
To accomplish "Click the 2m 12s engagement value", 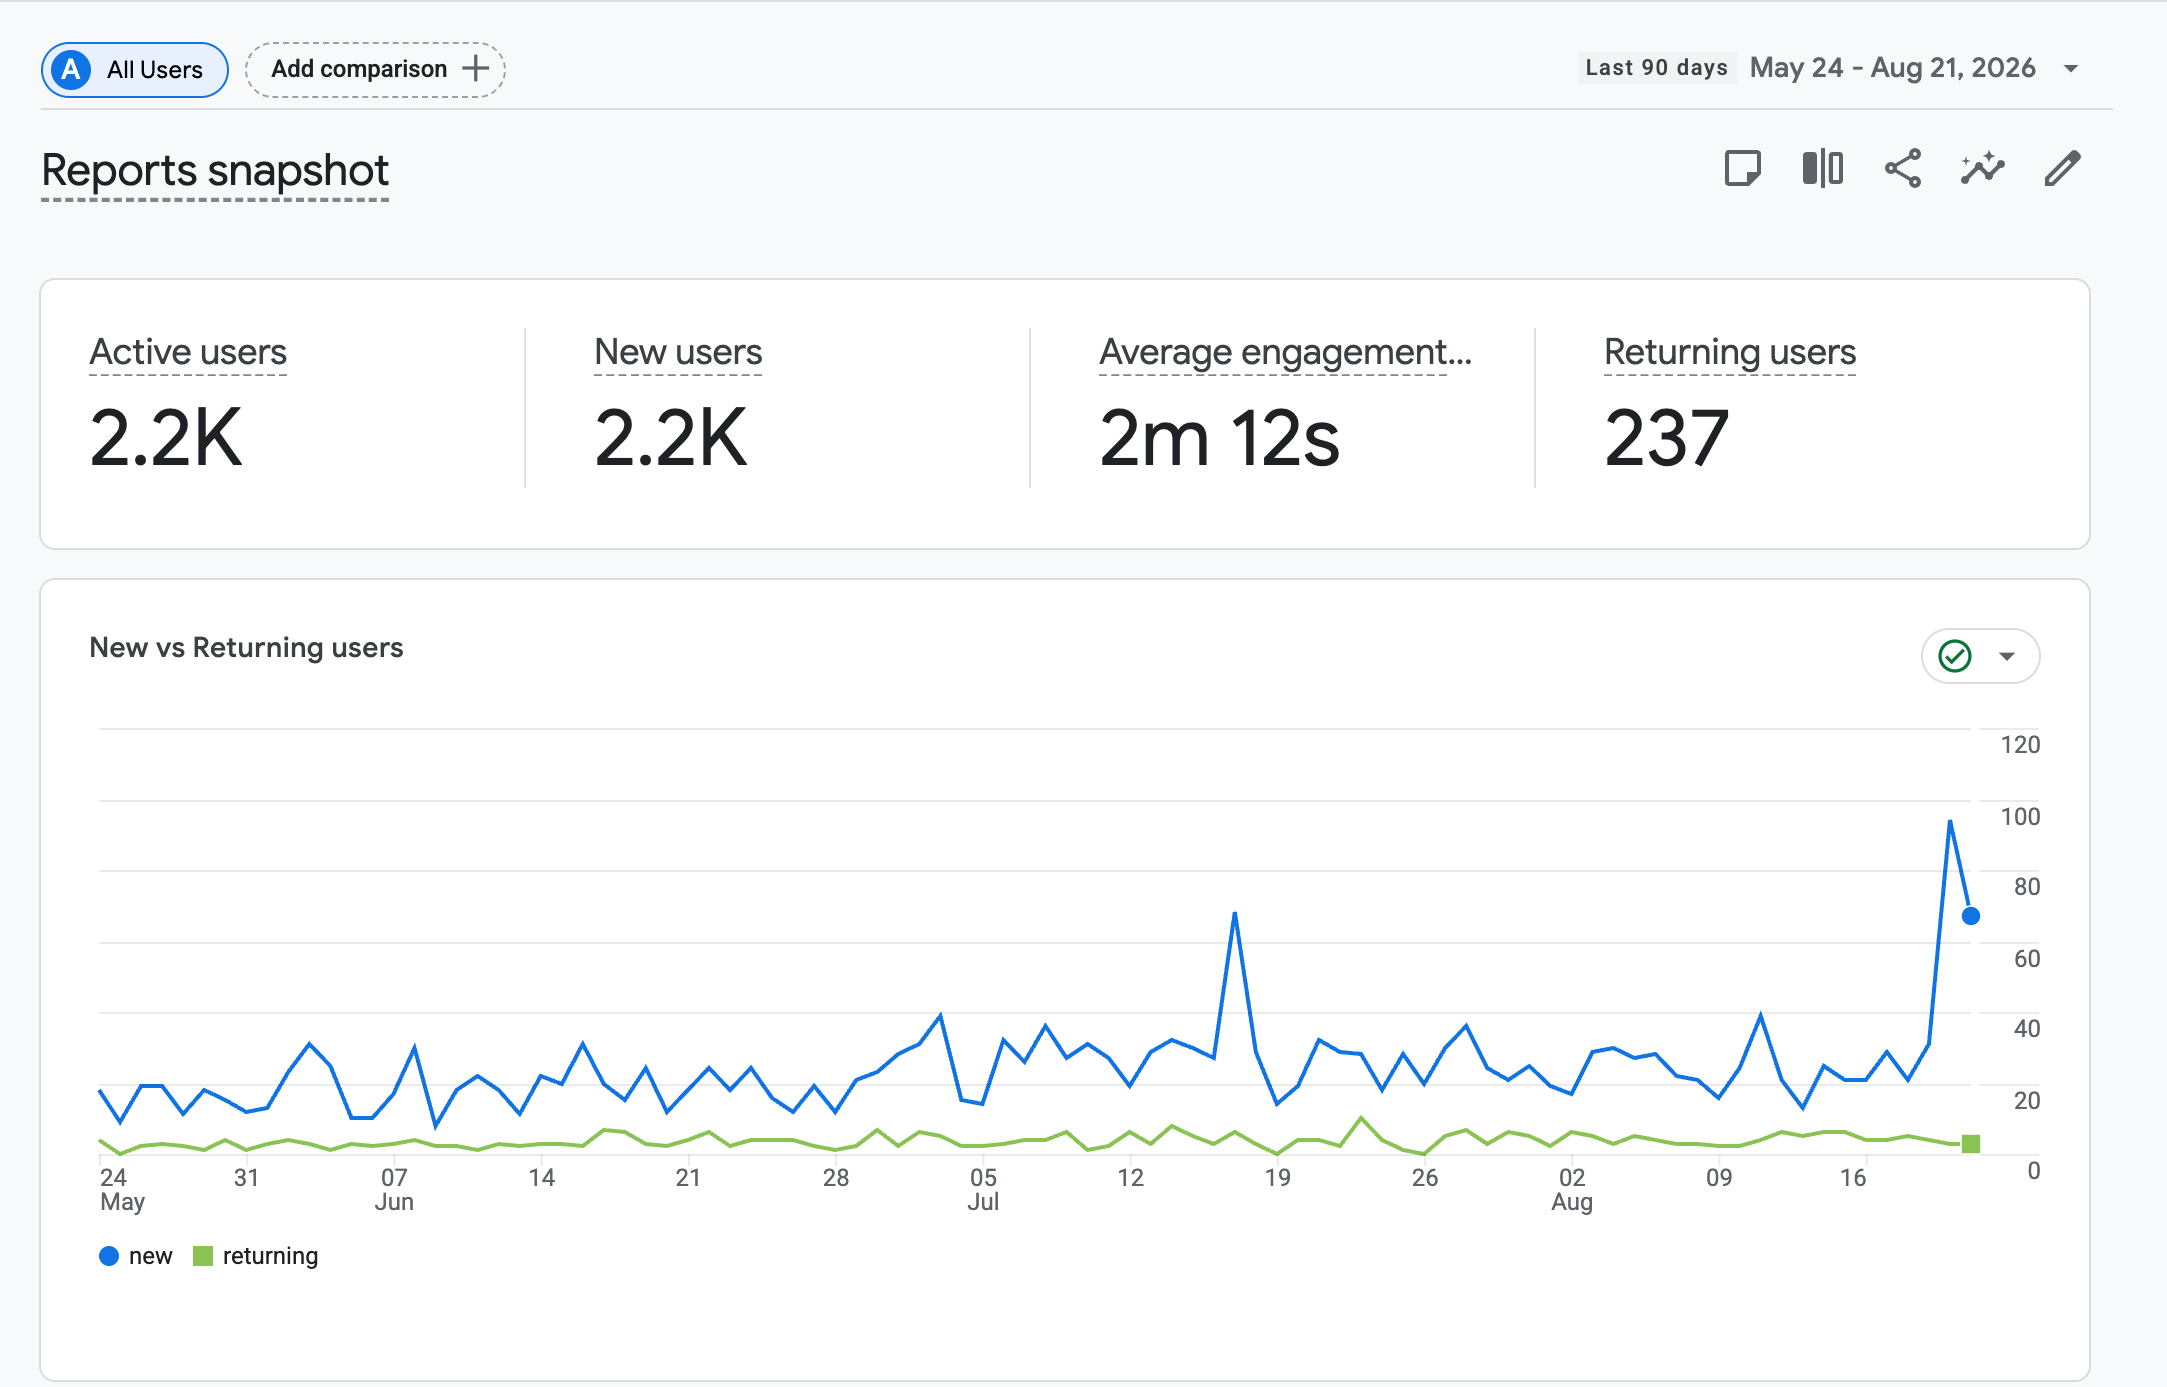I will coord(1219,438).
